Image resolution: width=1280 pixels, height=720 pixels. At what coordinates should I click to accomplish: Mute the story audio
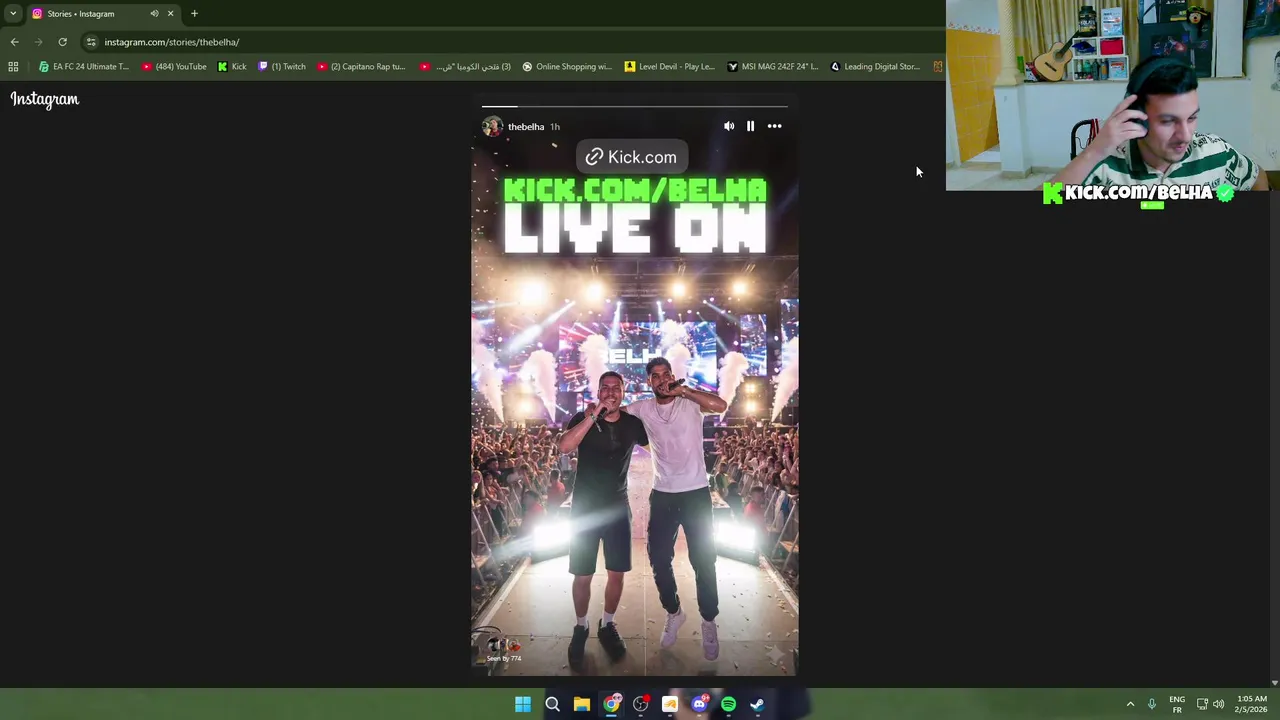click(x=729, y=126)
